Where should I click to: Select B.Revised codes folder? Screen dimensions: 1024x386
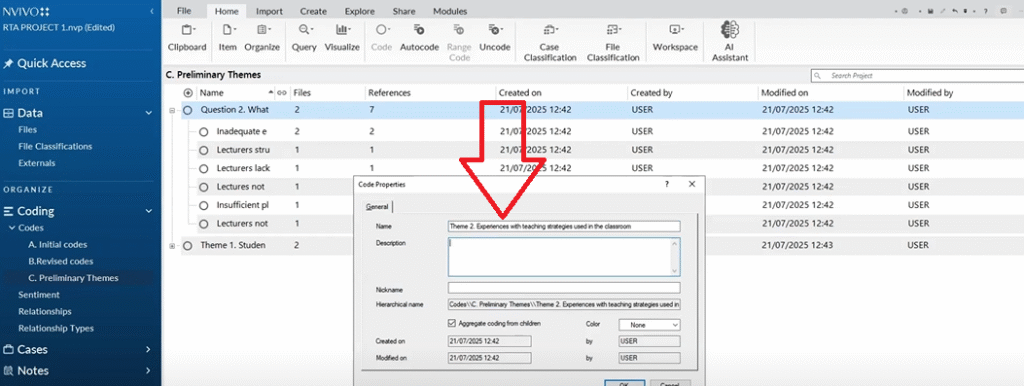(61, 261)
